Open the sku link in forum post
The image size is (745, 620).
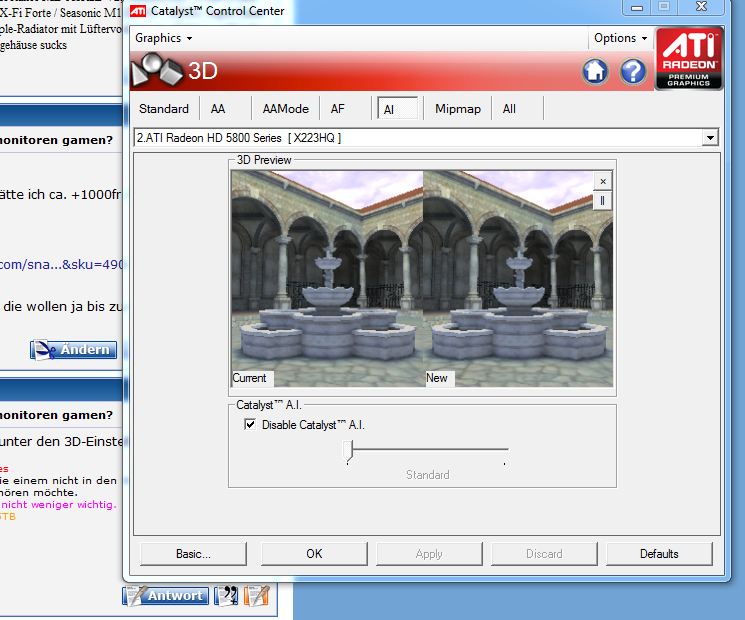[61, 264]
